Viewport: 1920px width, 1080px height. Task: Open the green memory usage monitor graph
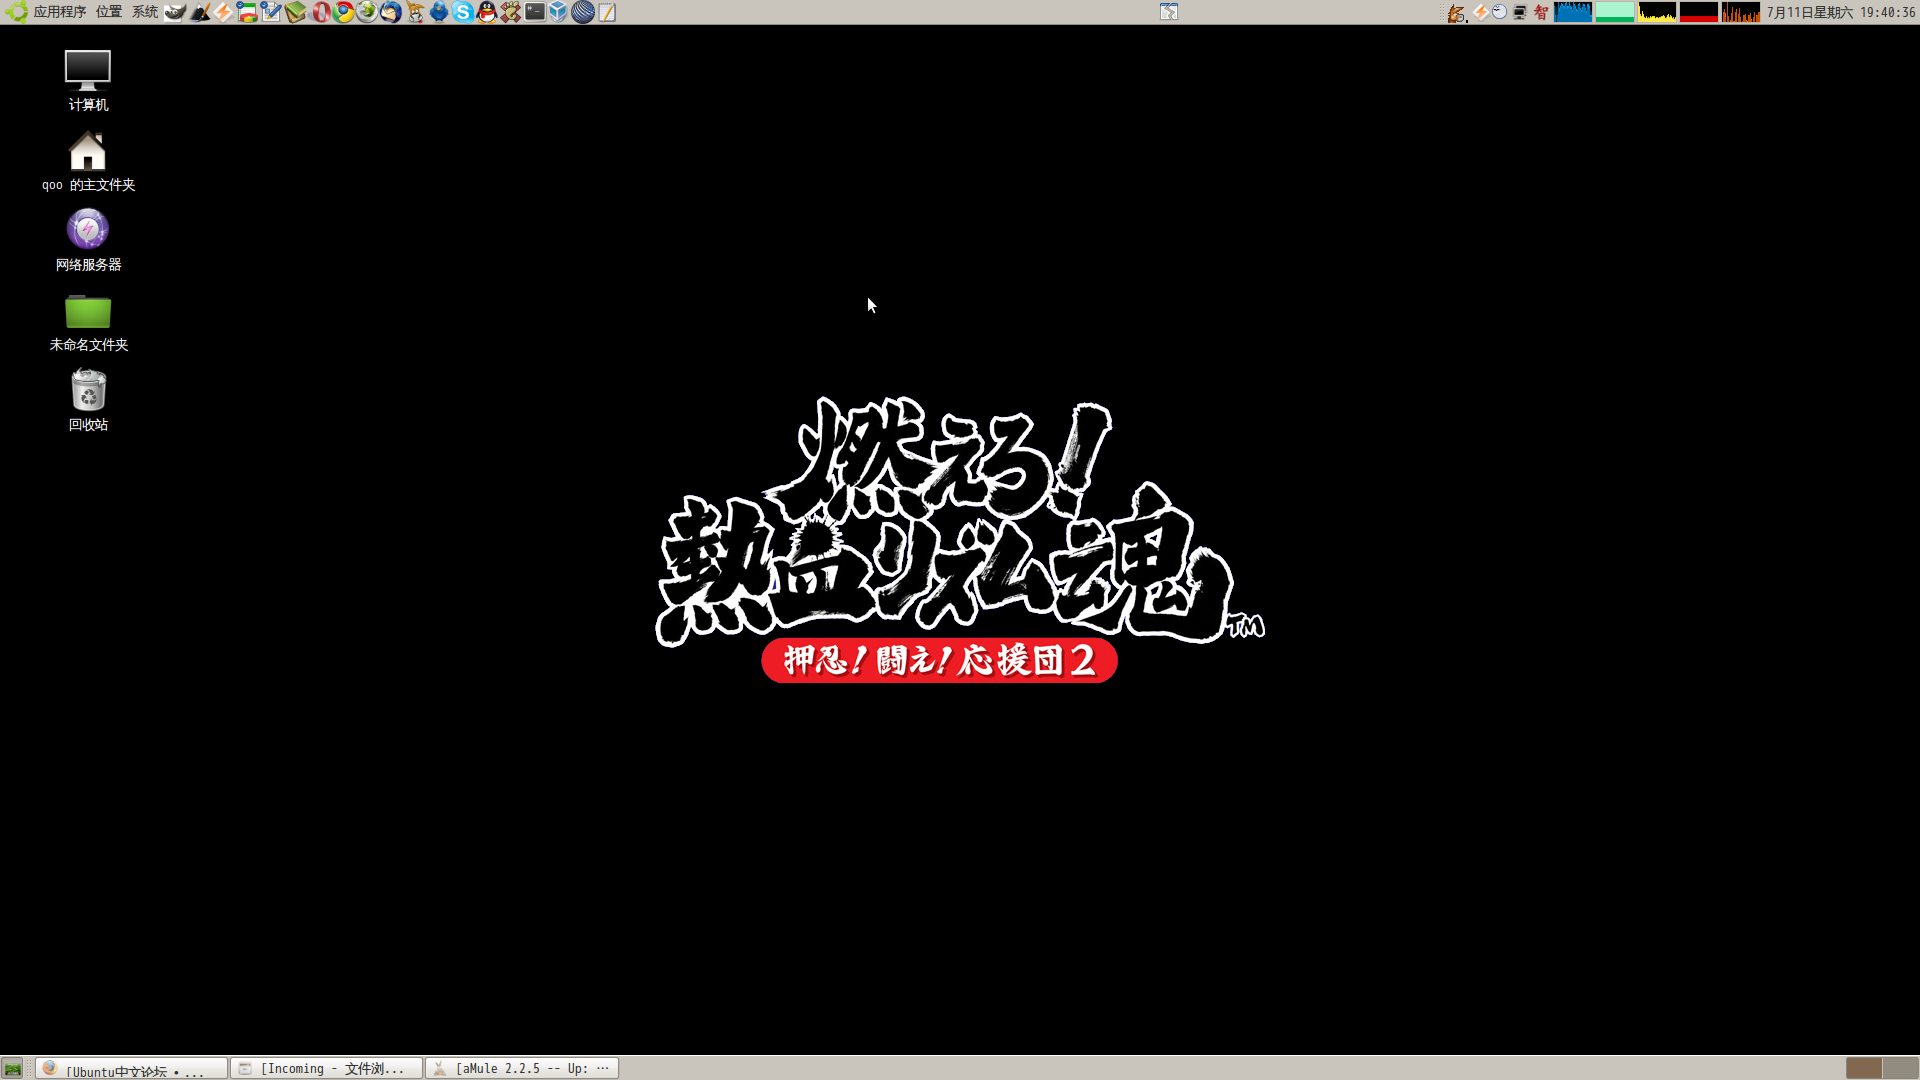pos(1615,12)
